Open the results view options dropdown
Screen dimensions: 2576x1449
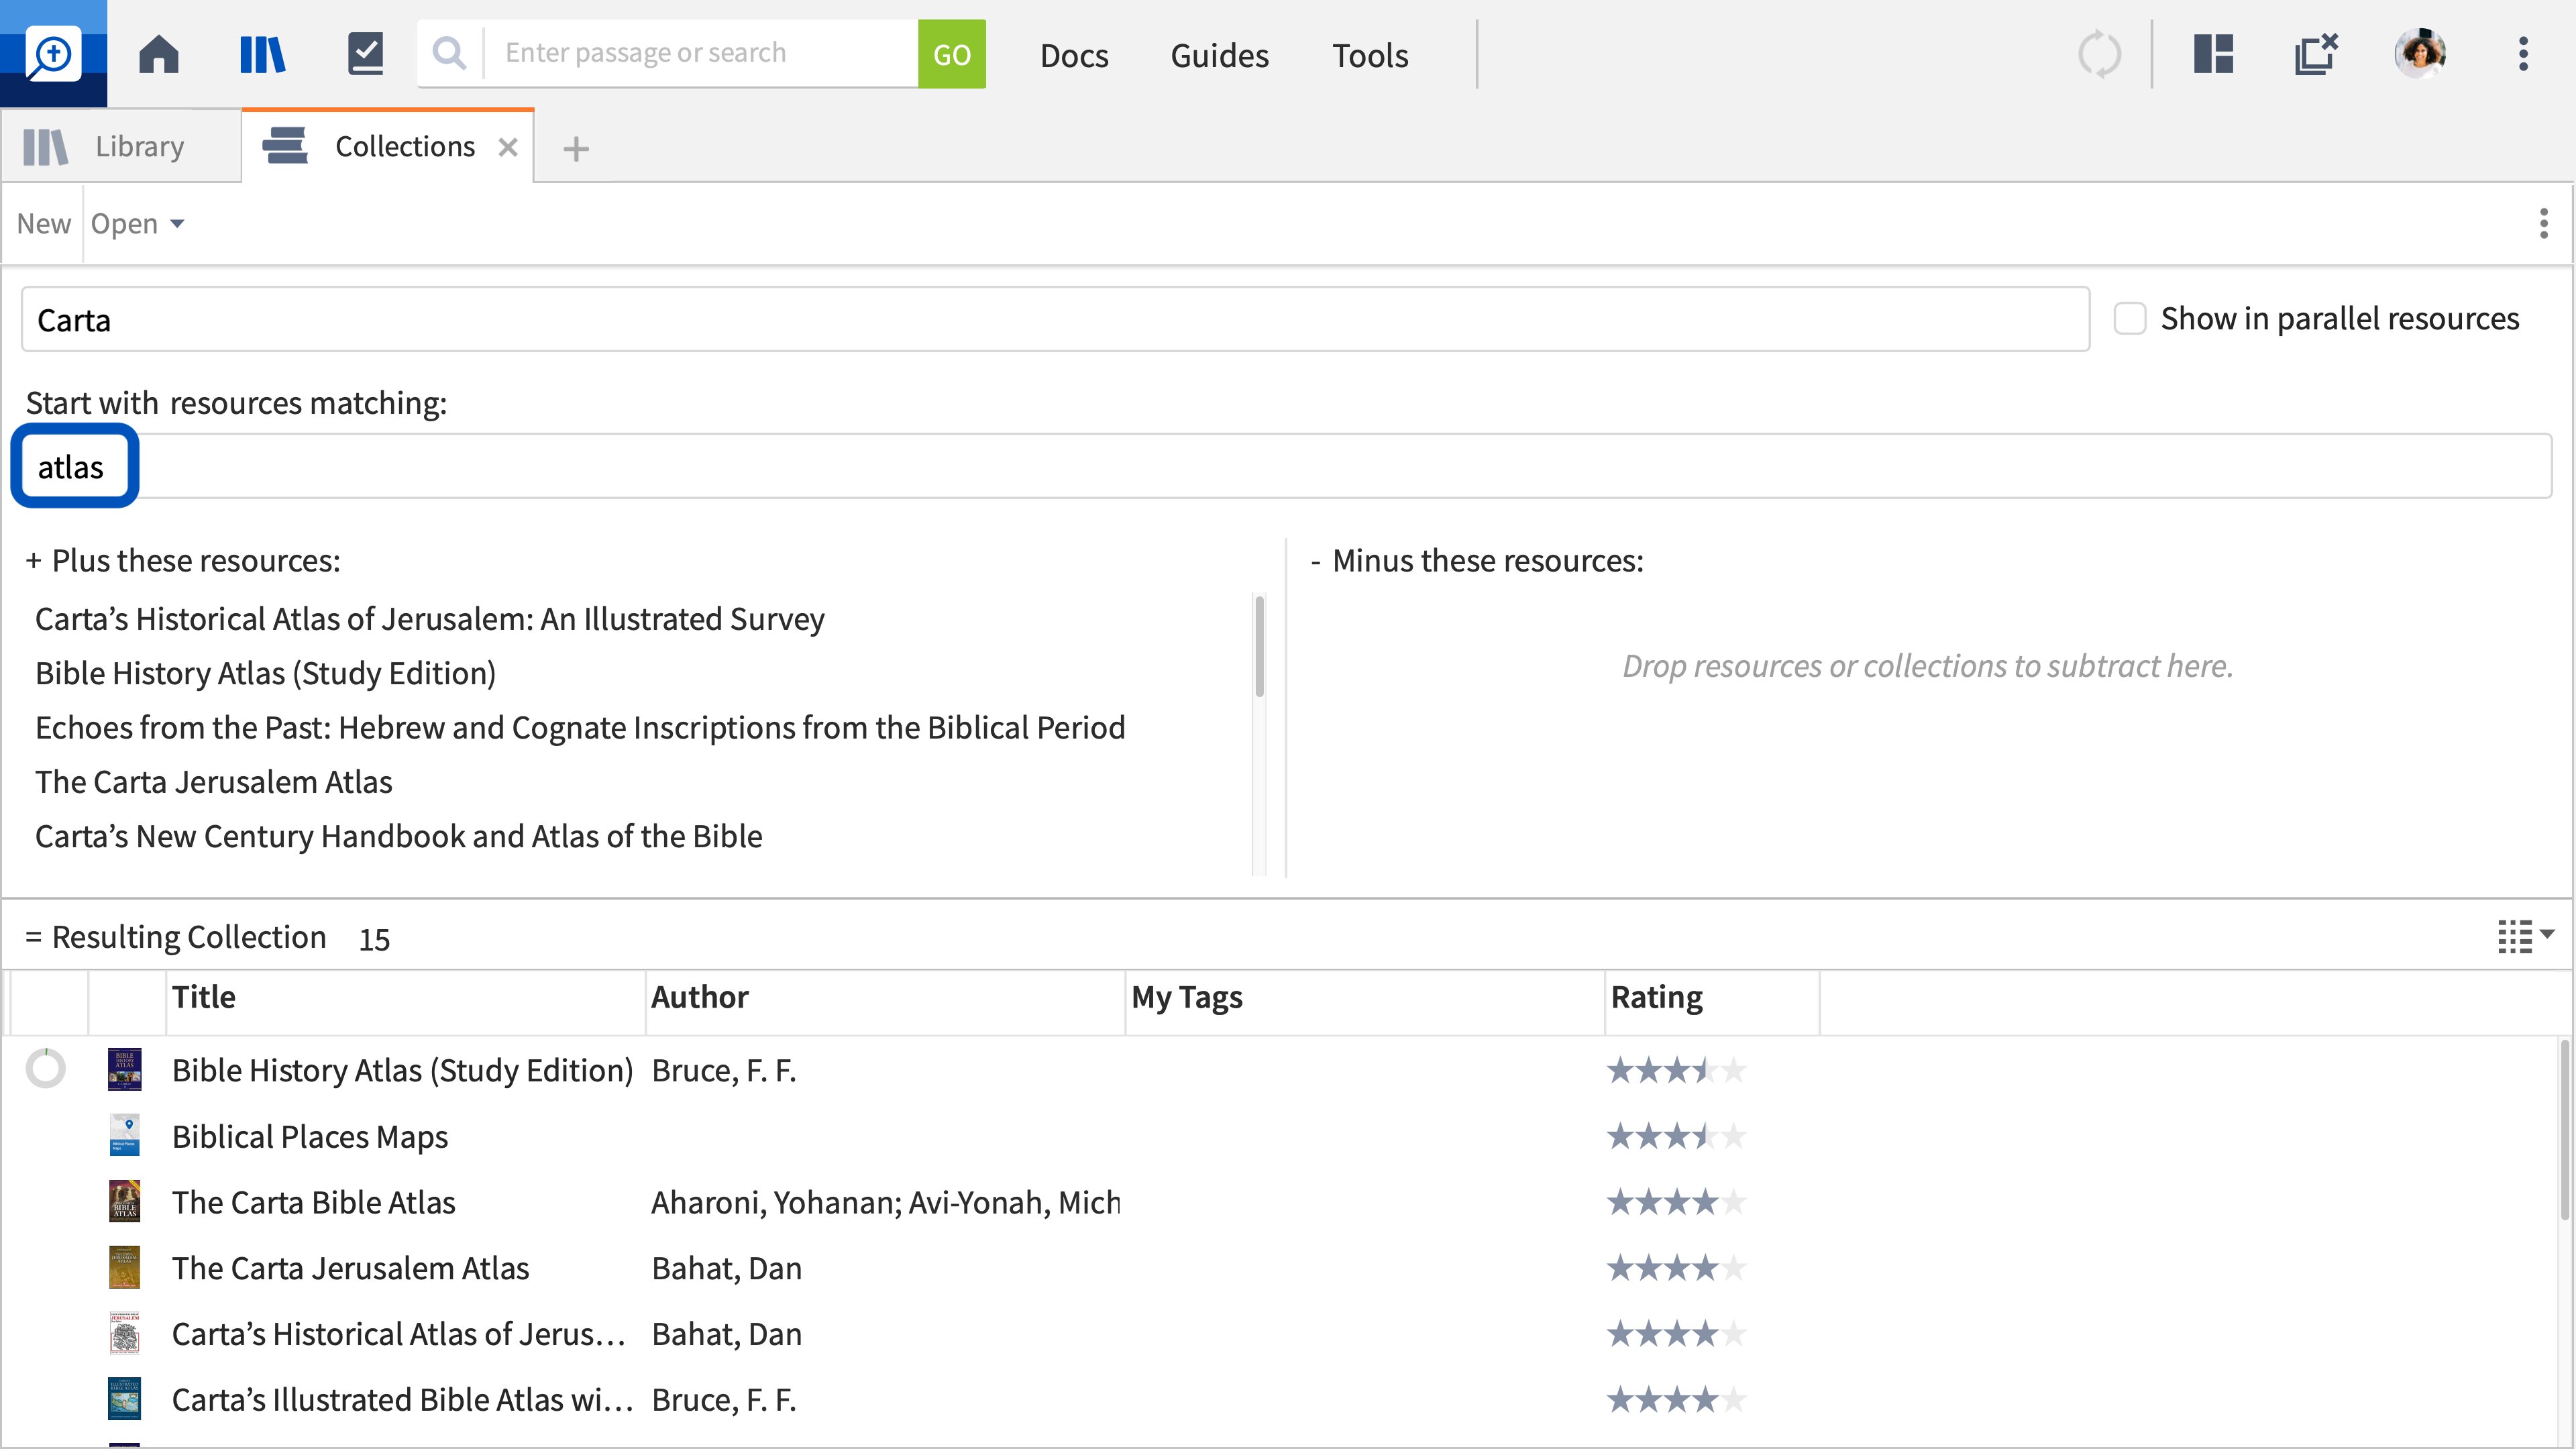click(2525, 936)
